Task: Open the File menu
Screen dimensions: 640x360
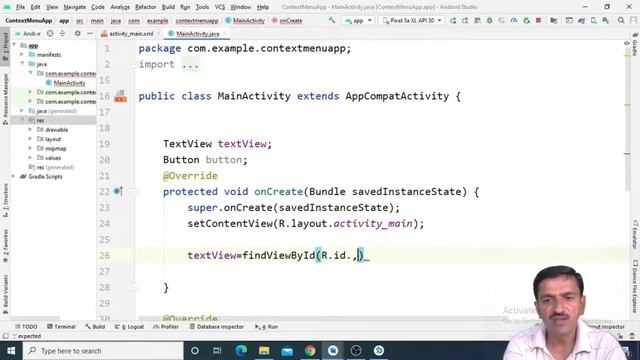Action: click(x=20, y=7)
